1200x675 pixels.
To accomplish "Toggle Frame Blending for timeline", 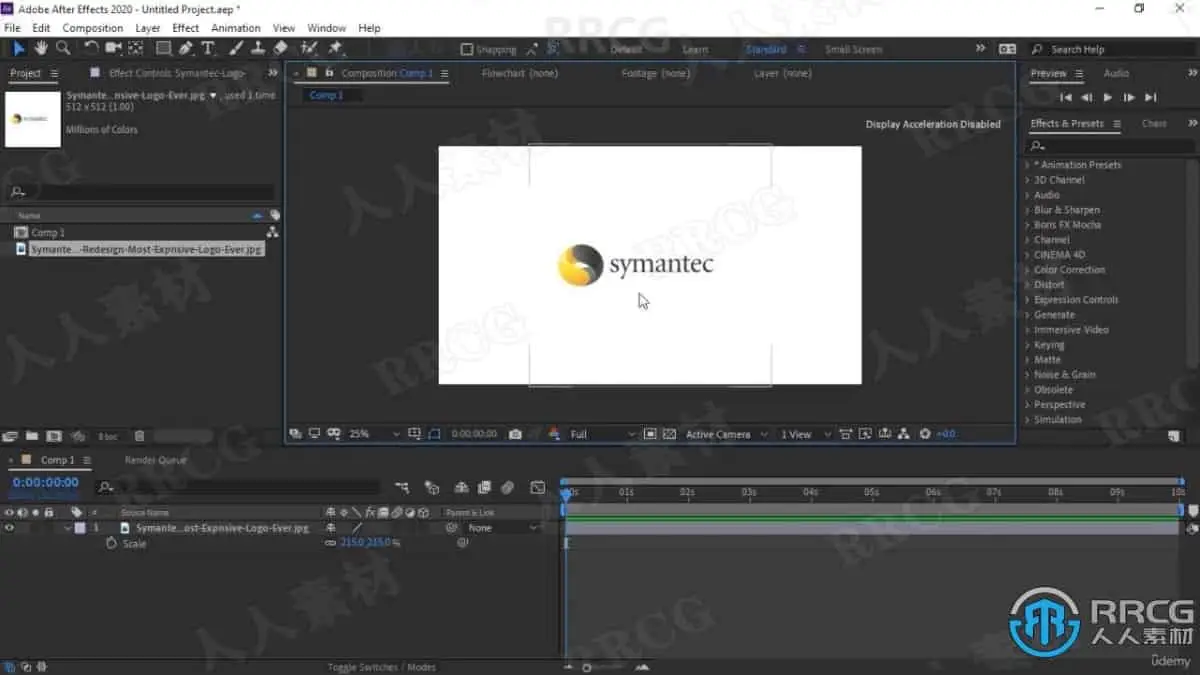I will (484, 487).
